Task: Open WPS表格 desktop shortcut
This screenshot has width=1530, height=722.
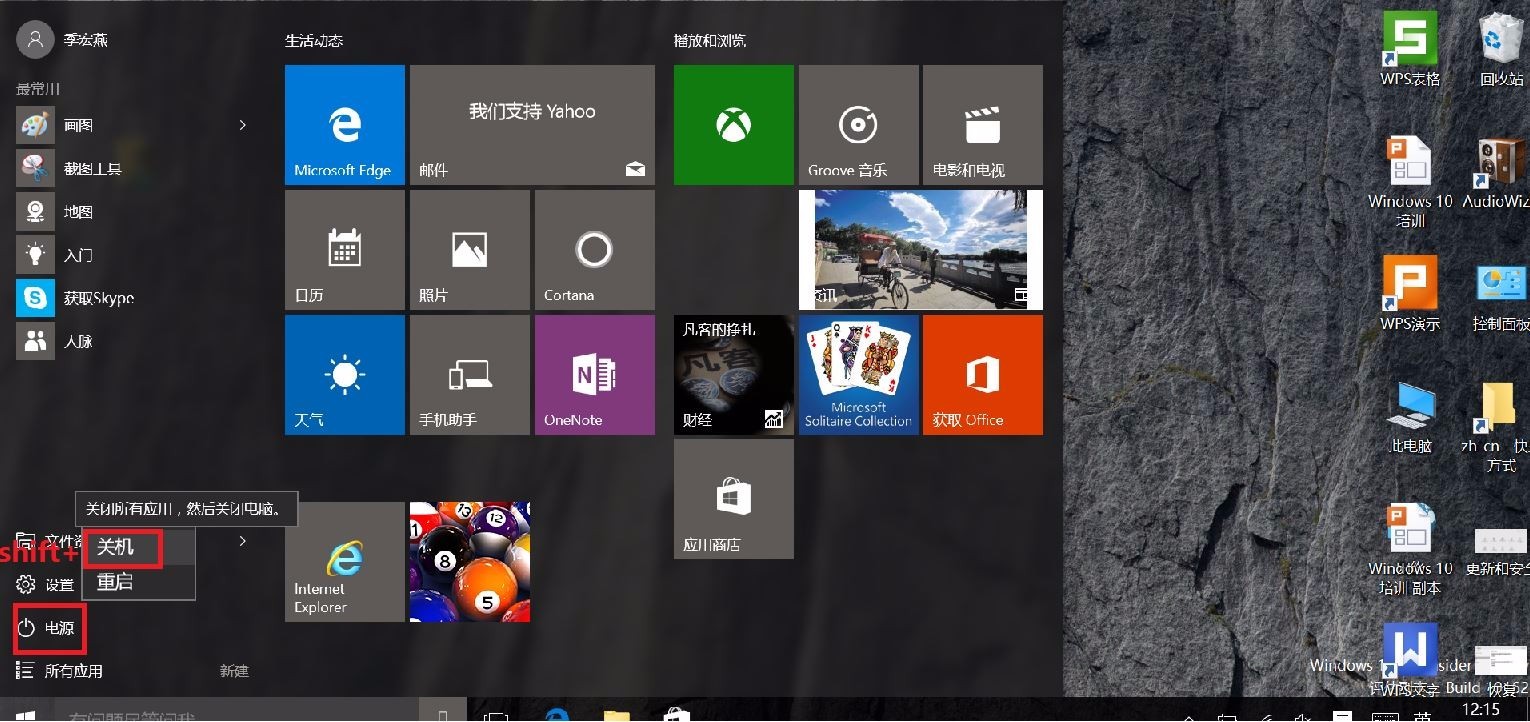Action: coord(1410,50)
